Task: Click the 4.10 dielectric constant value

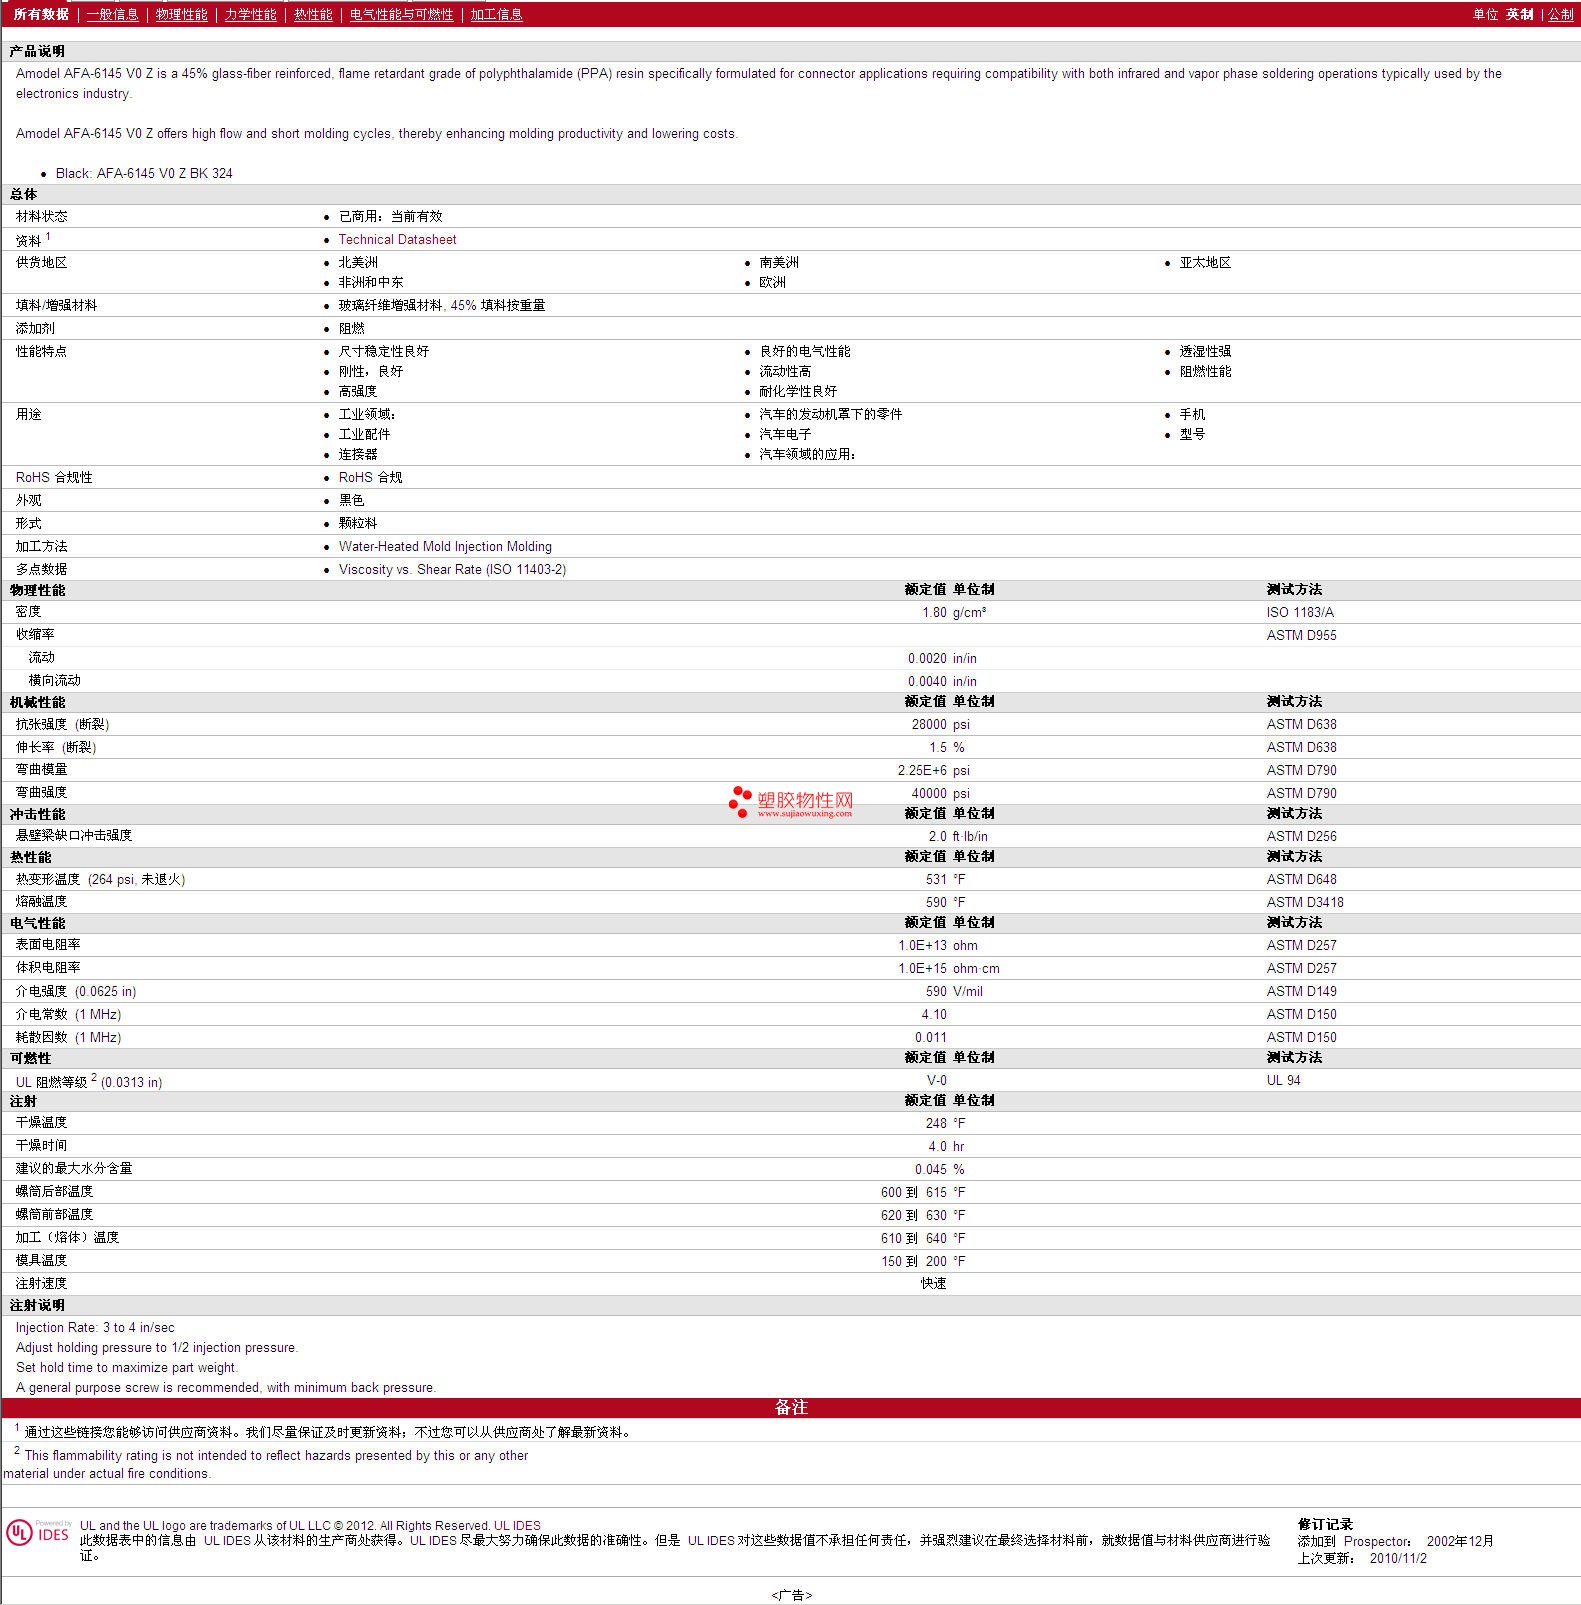Action: click(x=934, y=1015)
